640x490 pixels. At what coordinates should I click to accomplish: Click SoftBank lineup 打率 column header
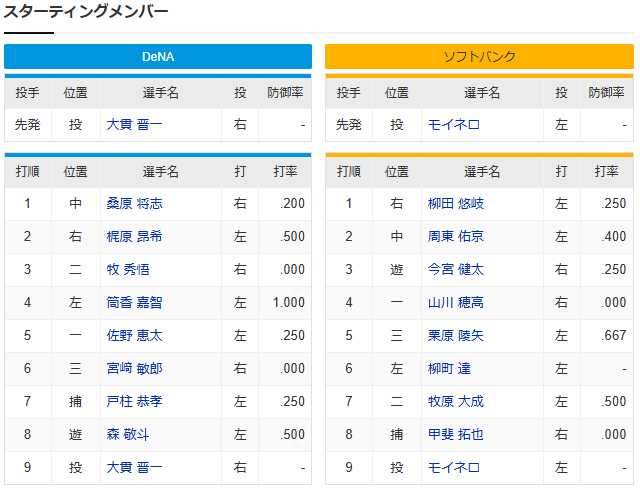[x=607, y=172]
